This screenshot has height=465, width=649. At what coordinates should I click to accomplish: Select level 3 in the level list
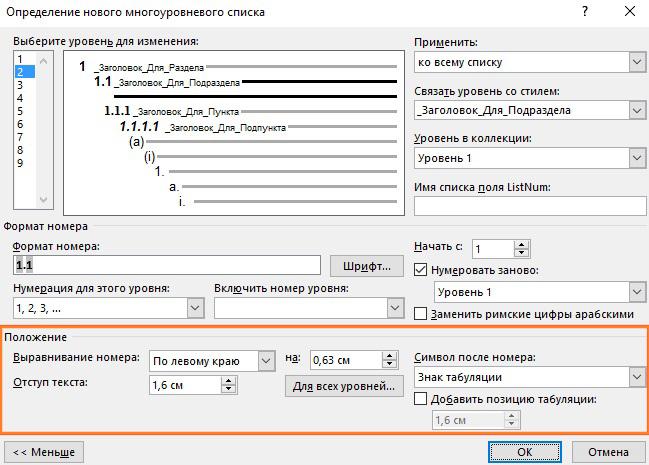(19, 85)
